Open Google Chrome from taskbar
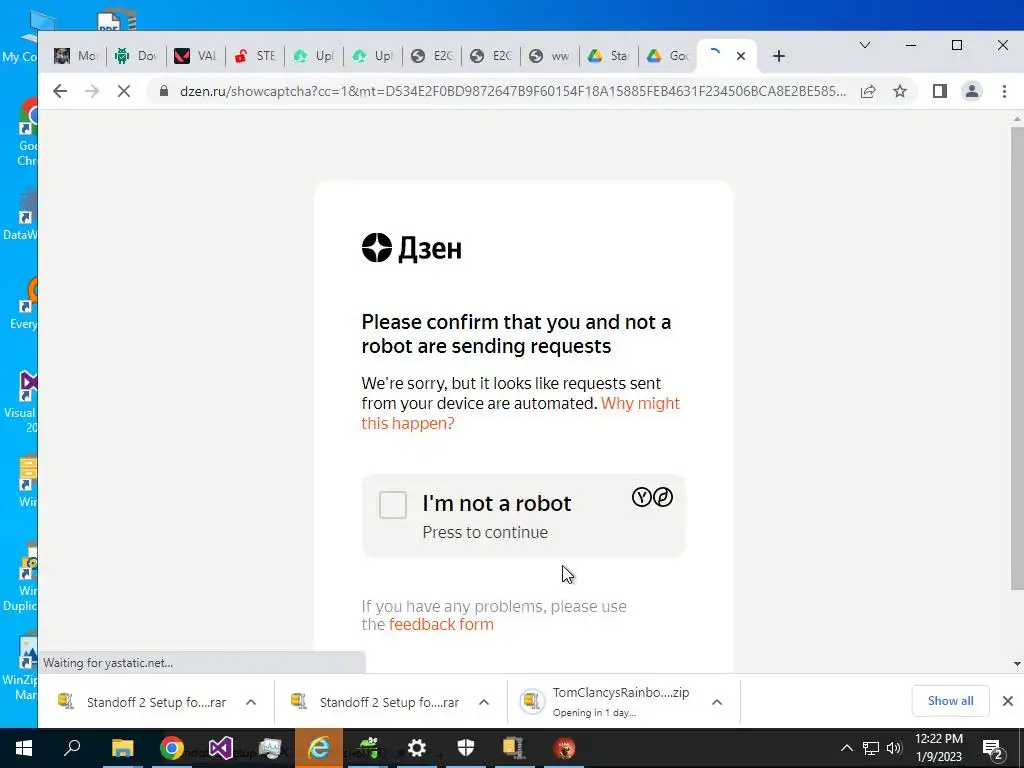 [172, 748]
